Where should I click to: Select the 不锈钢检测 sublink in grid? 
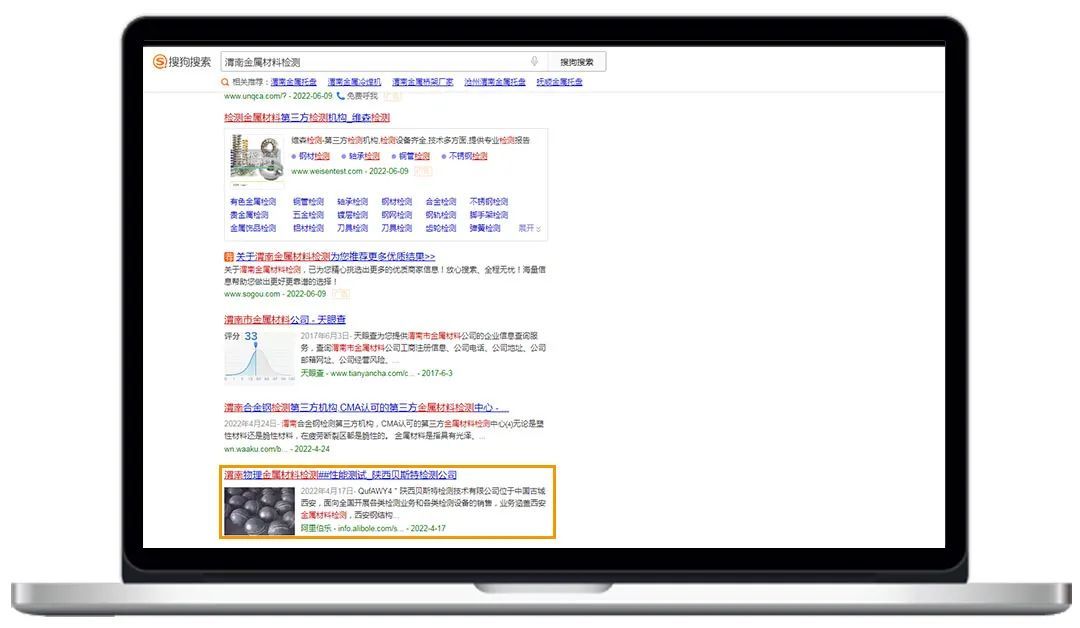coord(489,202)
